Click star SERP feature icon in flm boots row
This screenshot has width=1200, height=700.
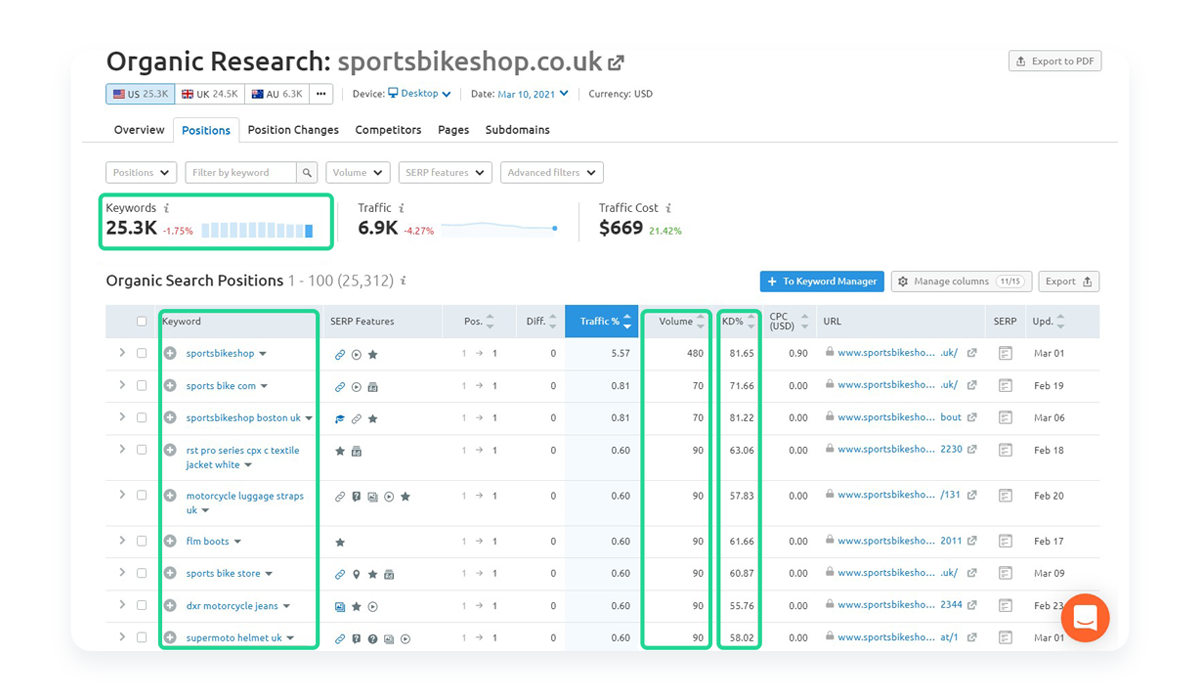pyautogui.click(x=340, y=542)
